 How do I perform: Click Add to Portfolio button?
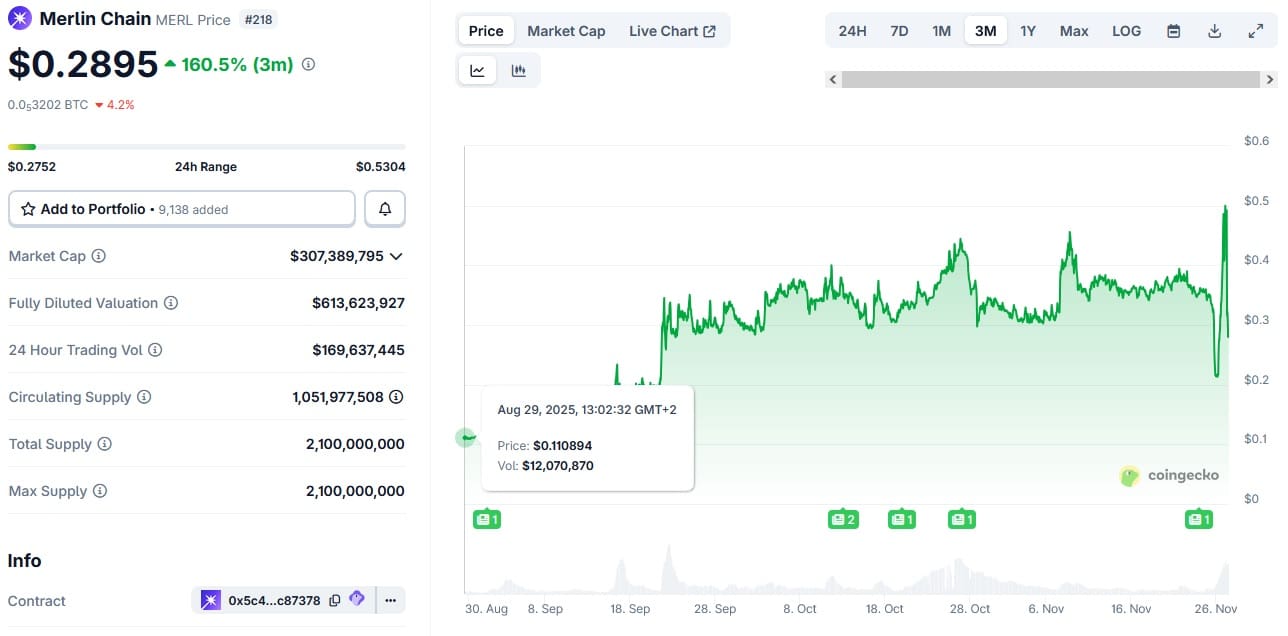point(182,209)
